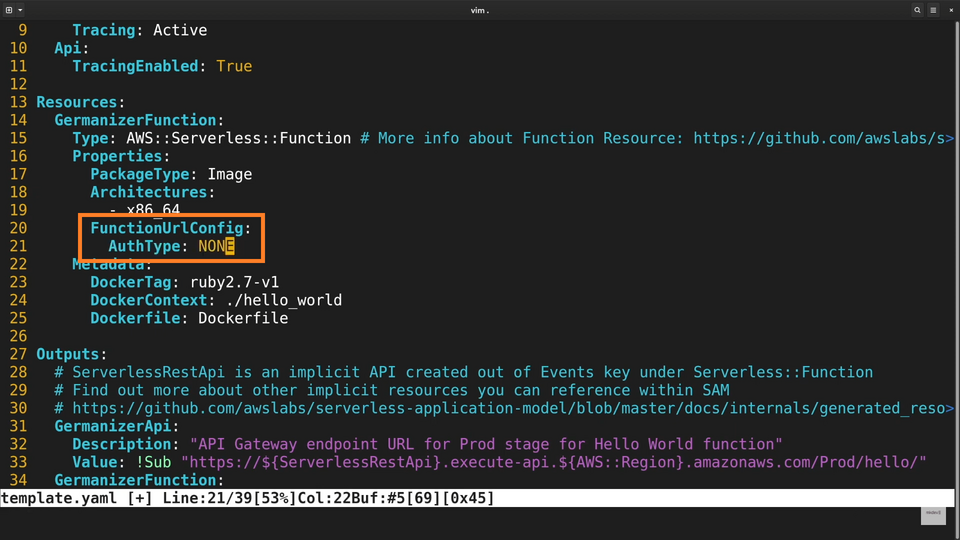Click 'template.yaml' in the status line
This screenshot has height=540, width=960.
coord(59,498)
